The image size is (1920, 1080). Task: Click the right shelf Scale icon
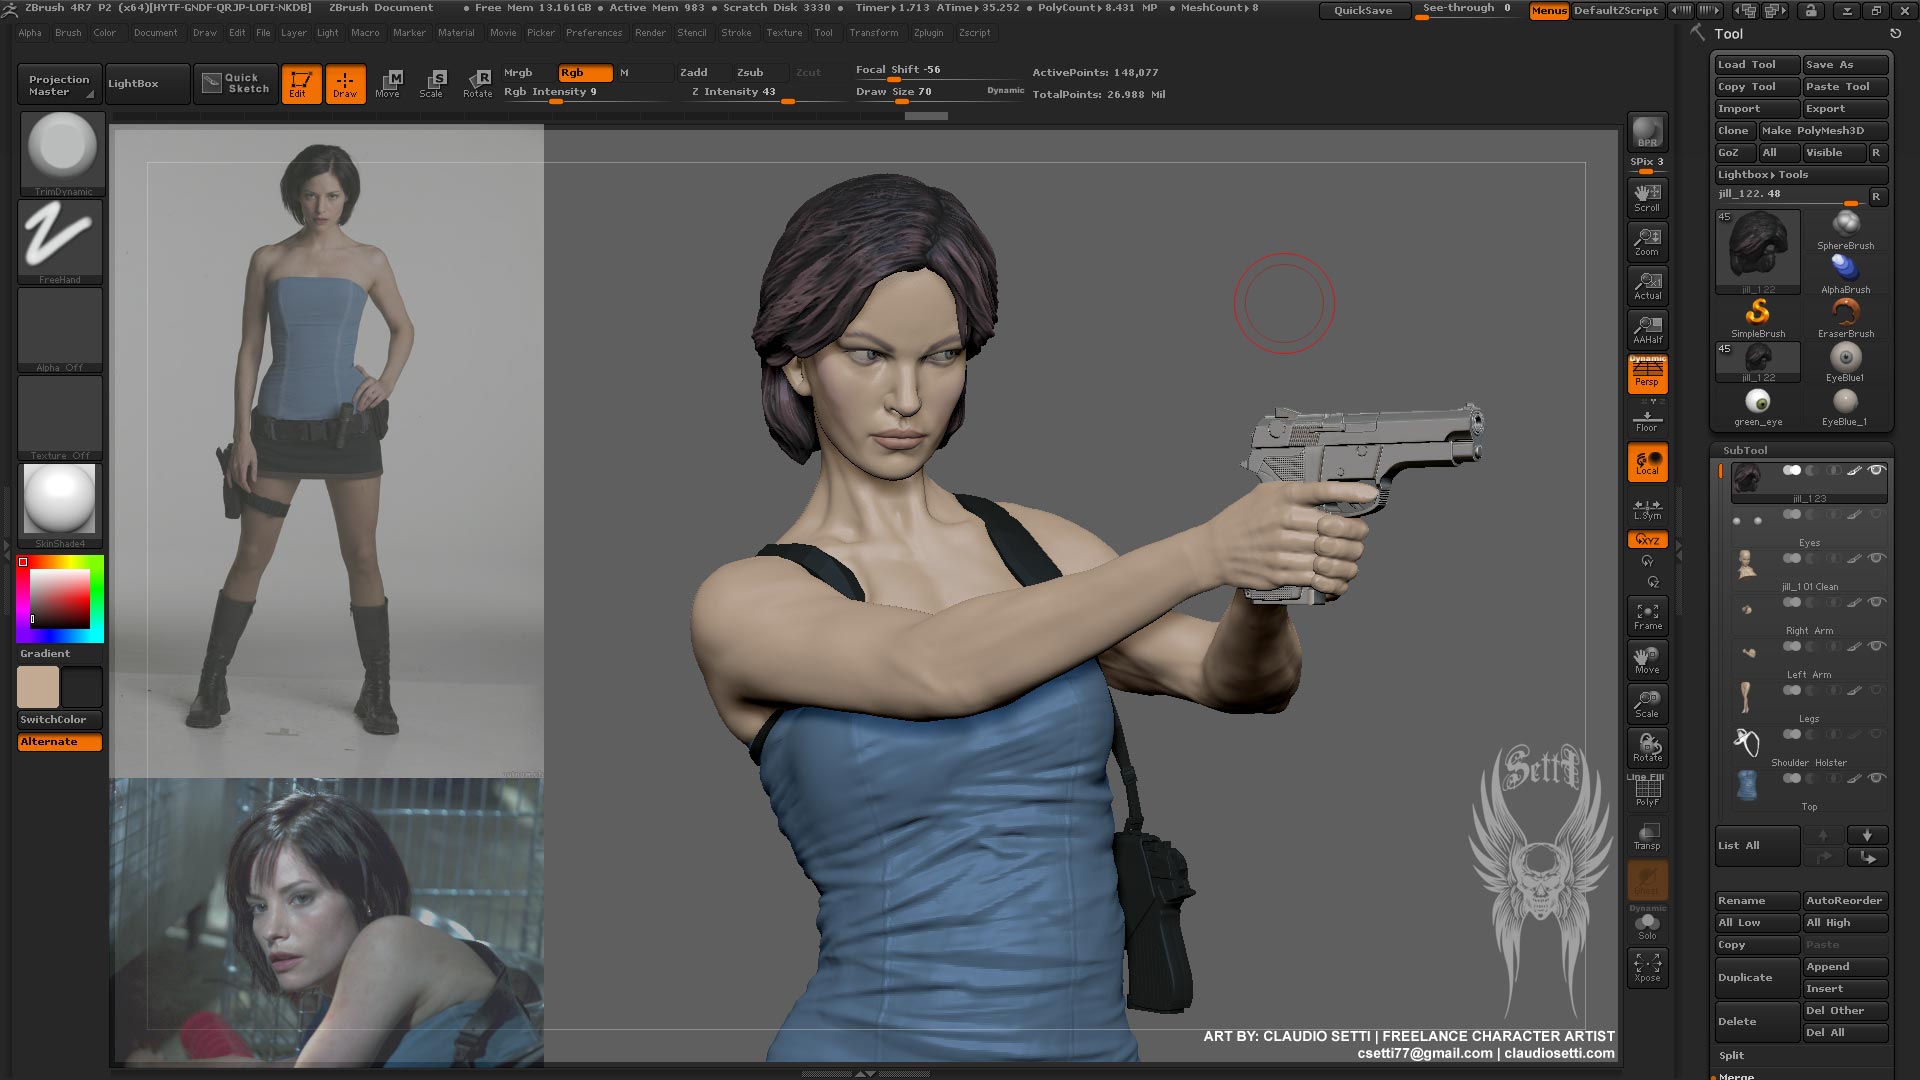tap(1647, 704)
